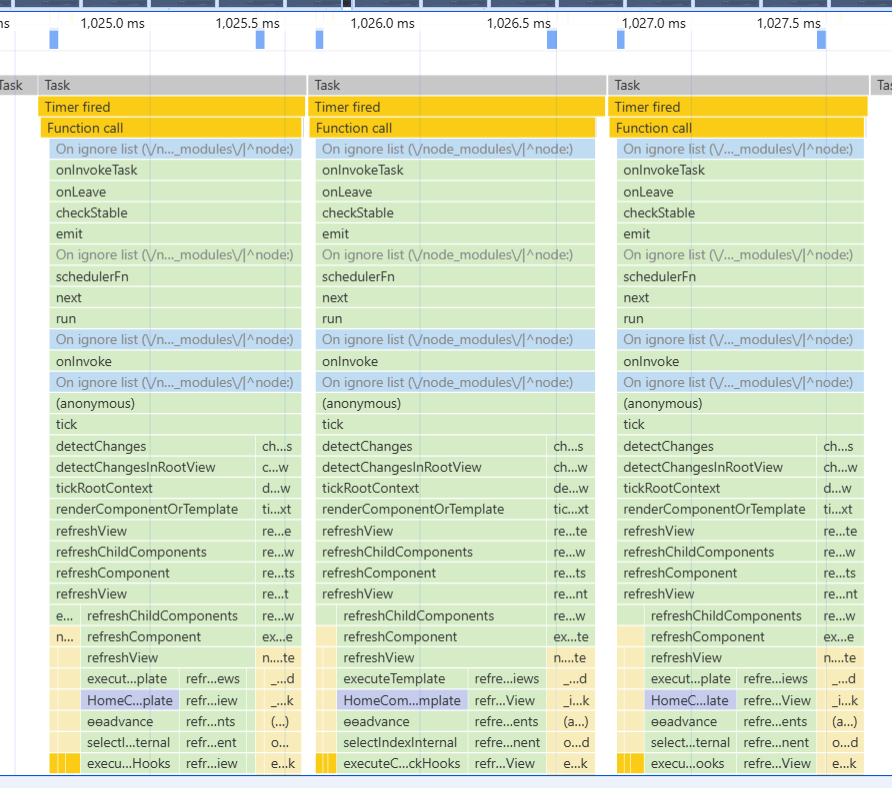Click the 1,025.0 ms ruler label
Image resolution: width=892 pixels, height=788 pixels.
tap(113, 23)
